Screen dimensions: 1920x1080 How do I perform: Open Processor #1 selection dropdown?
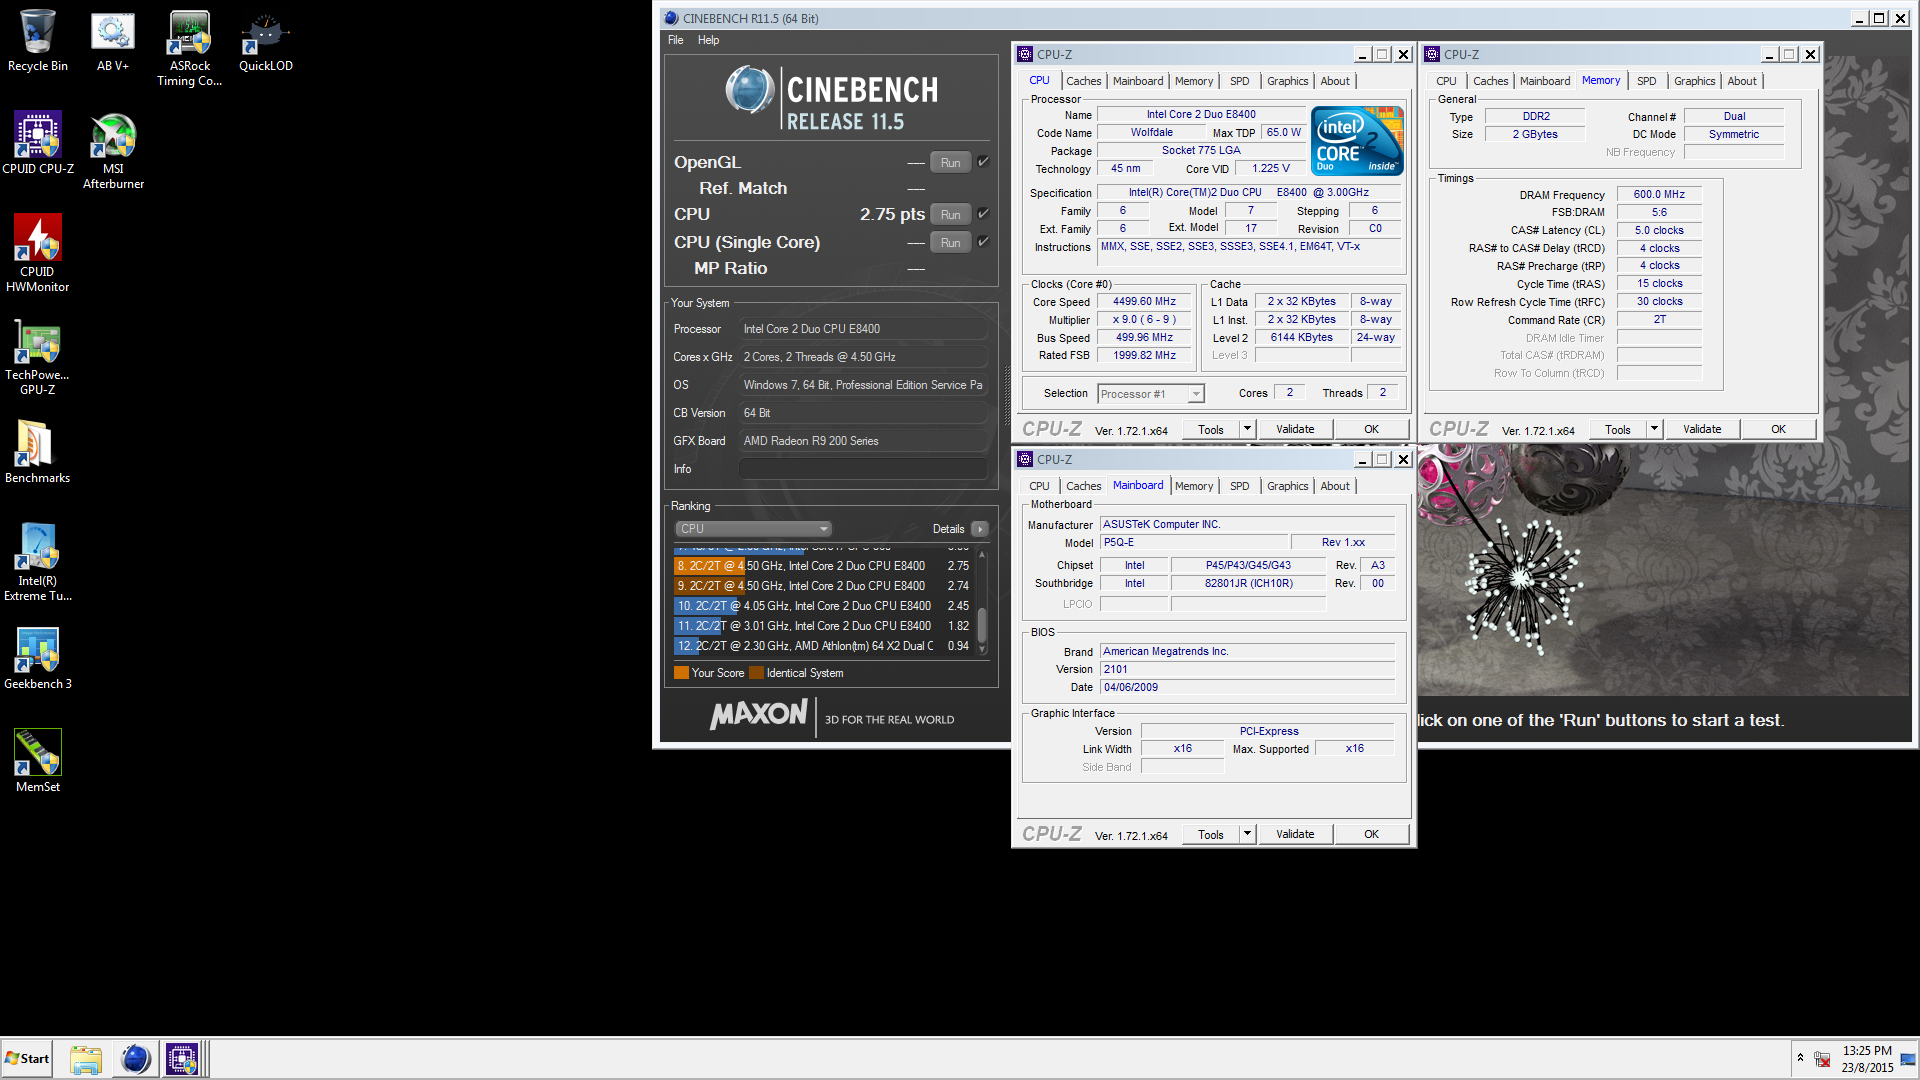[x=1150, y=394]
